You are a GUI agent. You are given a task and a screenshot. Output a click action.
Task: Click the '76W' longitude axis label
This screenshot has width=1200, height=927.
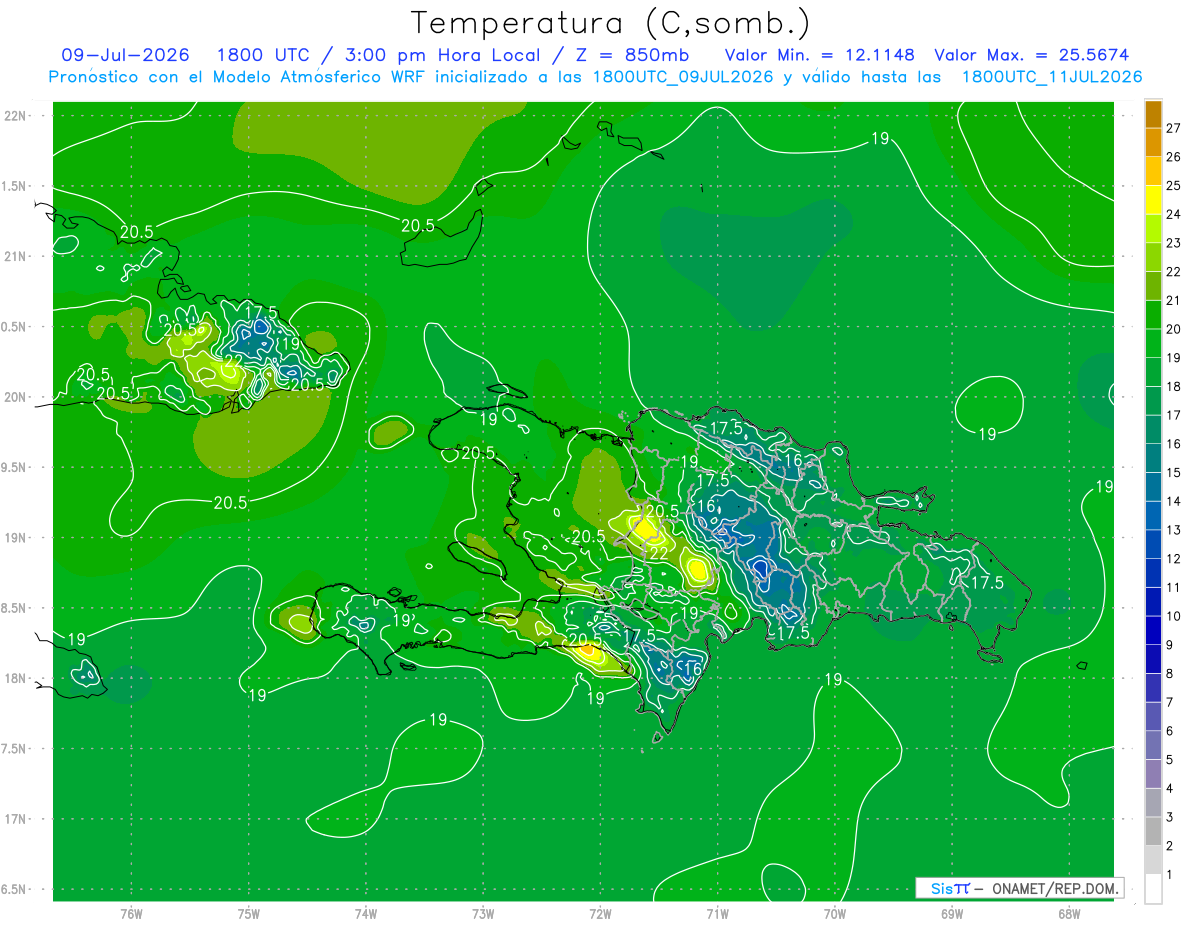point(131,913)
